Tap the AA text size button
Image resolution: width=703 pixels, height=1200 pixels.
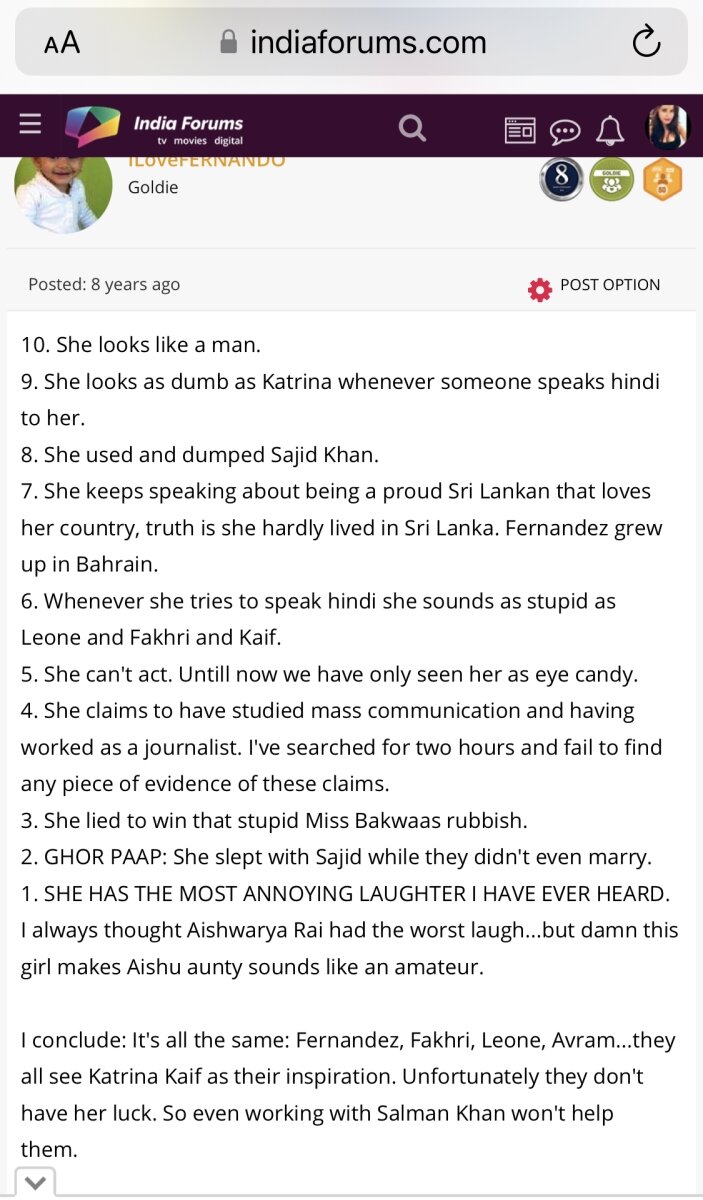62,43
